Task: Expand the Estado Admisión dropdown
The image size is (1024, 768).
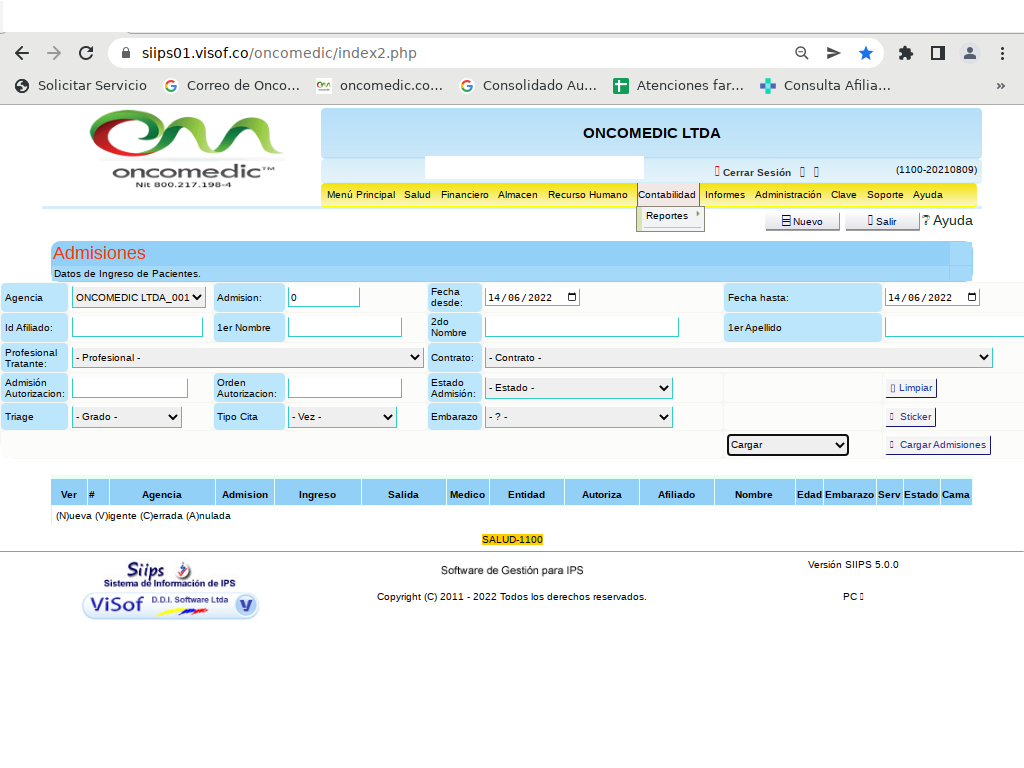Action: (x=578, y=388)
